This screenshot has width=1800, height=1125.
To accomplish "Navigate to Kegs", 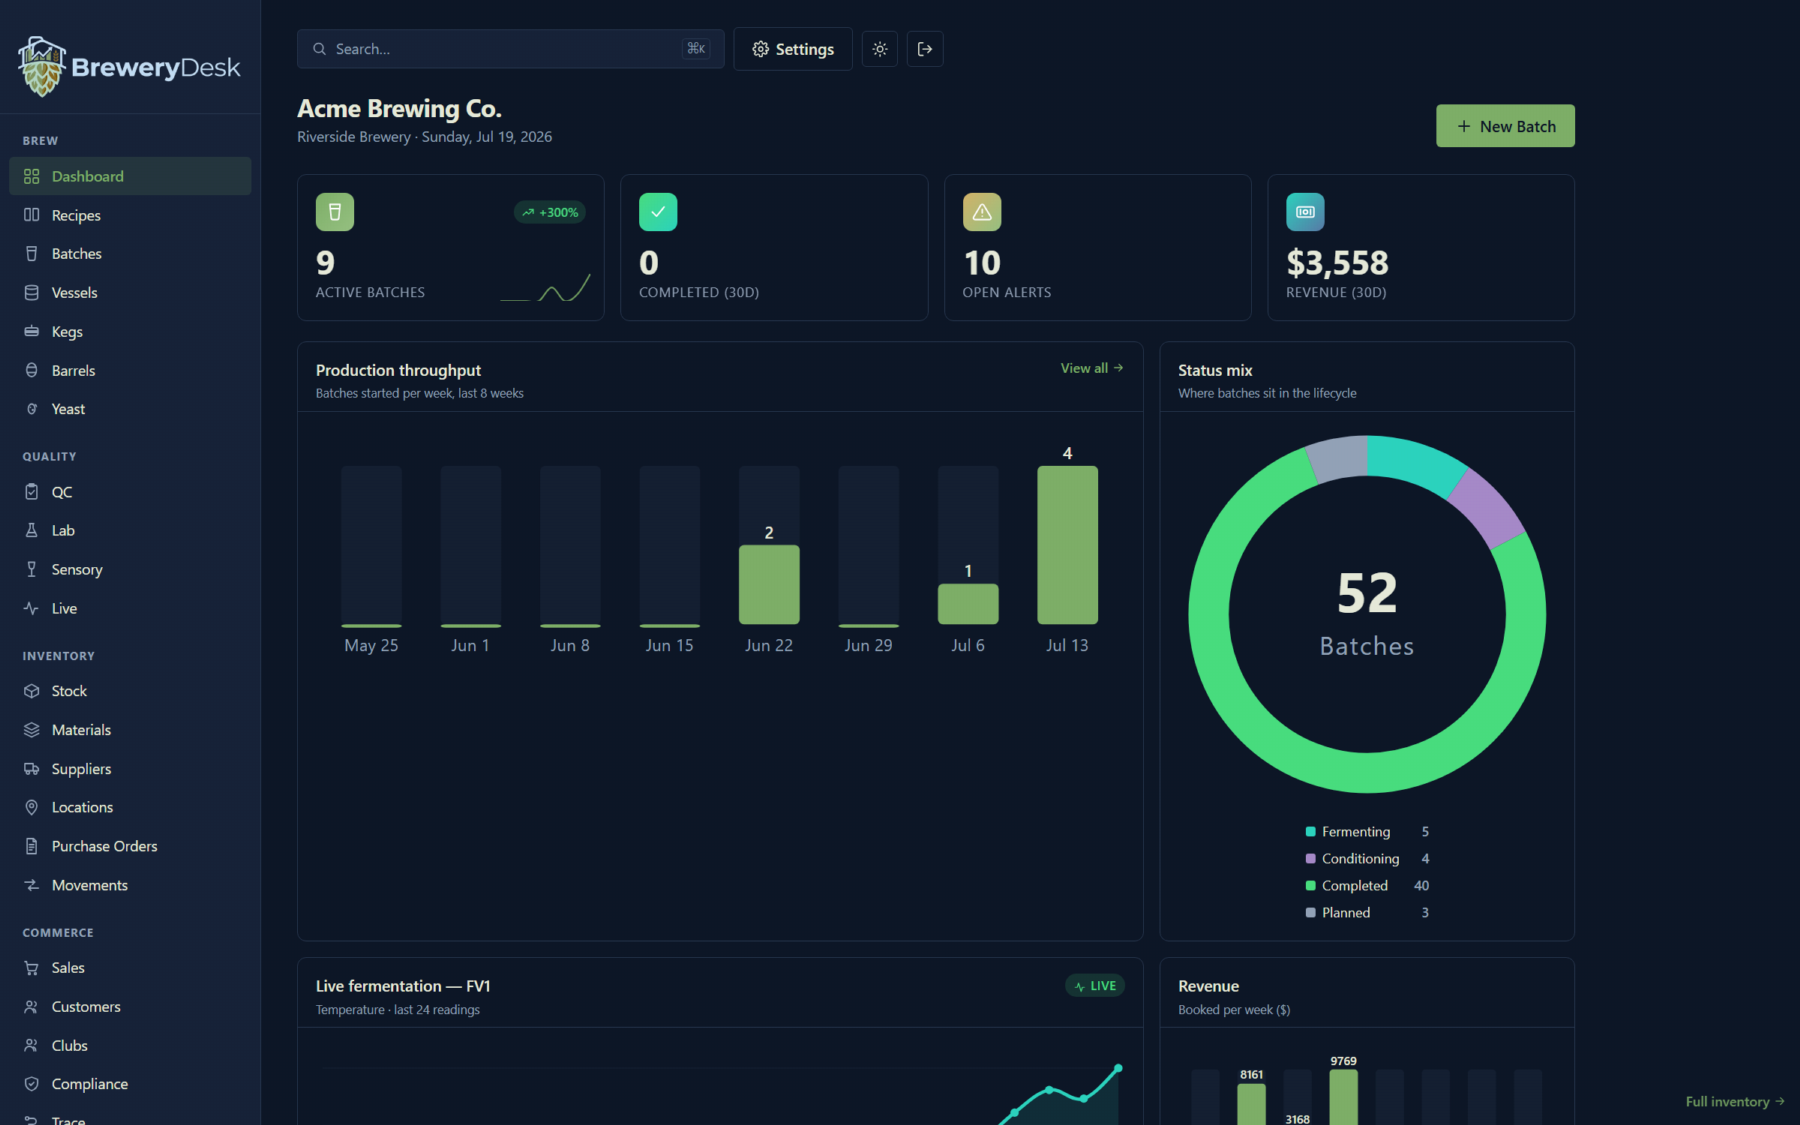I will coord(130,332).
